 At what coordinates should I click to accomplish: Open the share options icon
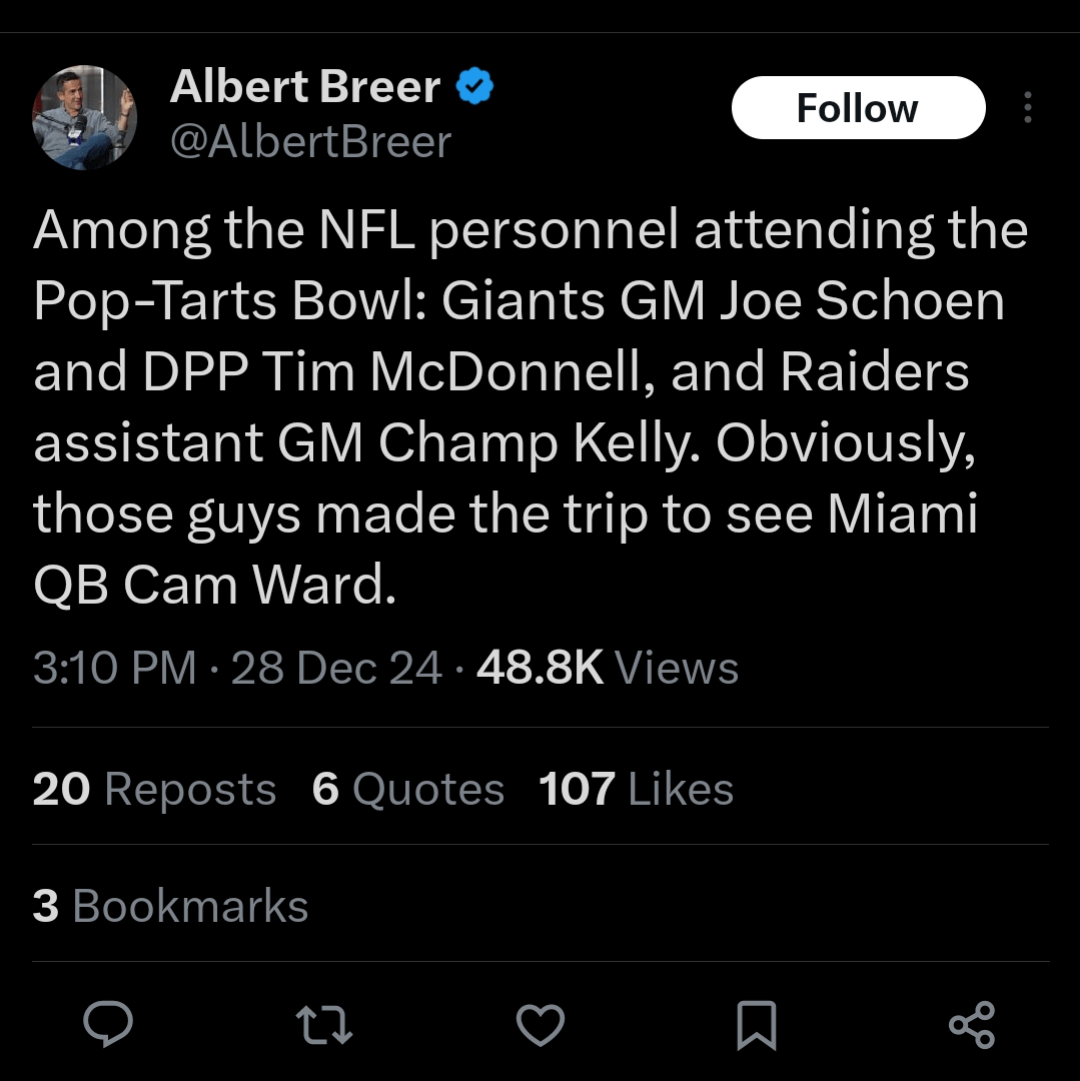pos(971,1025)
